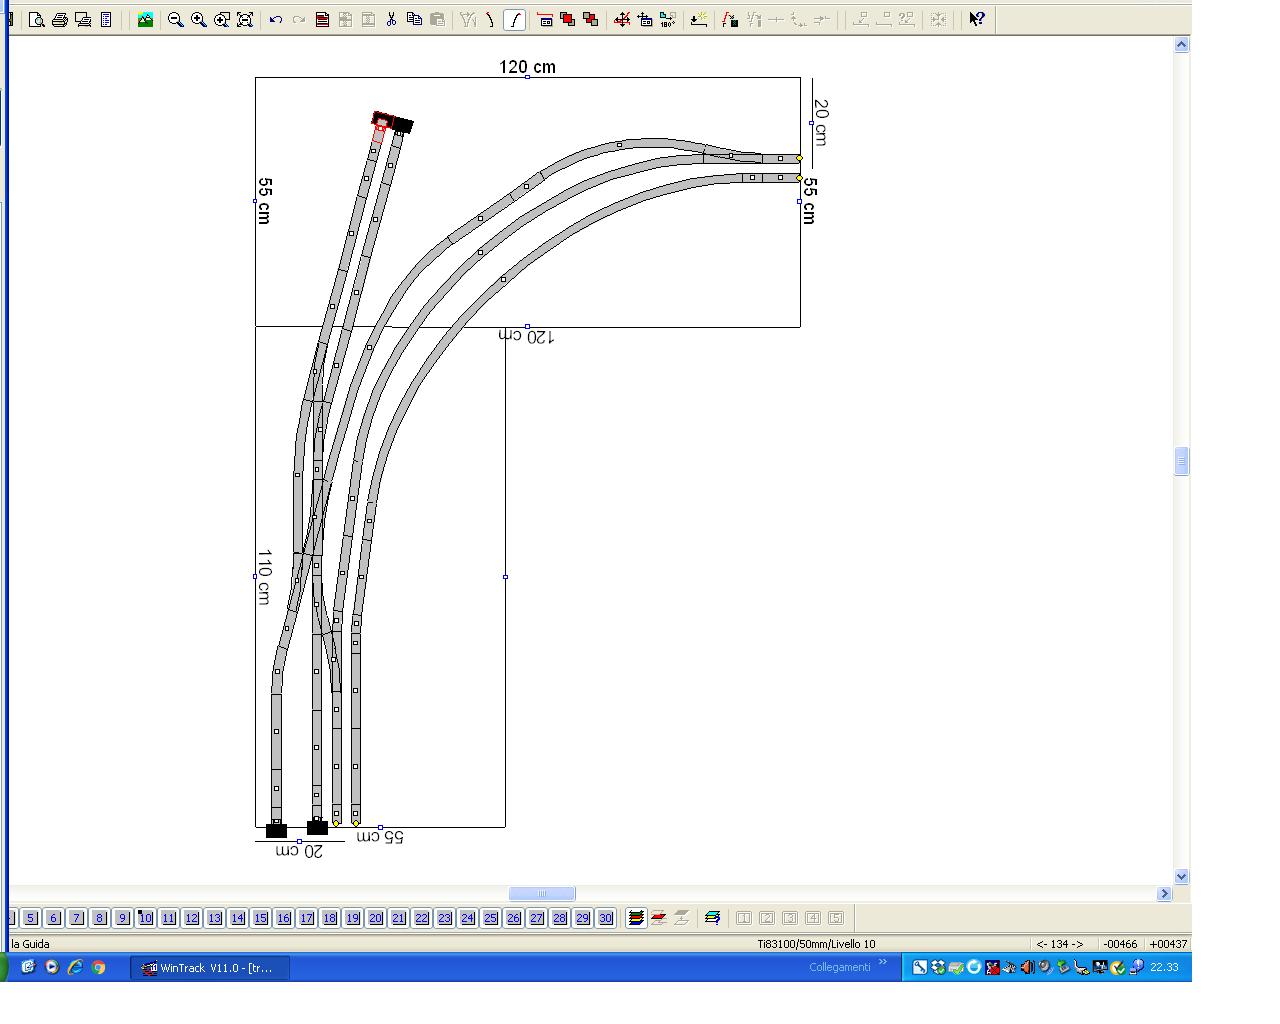Viewport: 1280px width, 1024px height.
Task: Click the copy icon
Action: [x=414, y=19]
